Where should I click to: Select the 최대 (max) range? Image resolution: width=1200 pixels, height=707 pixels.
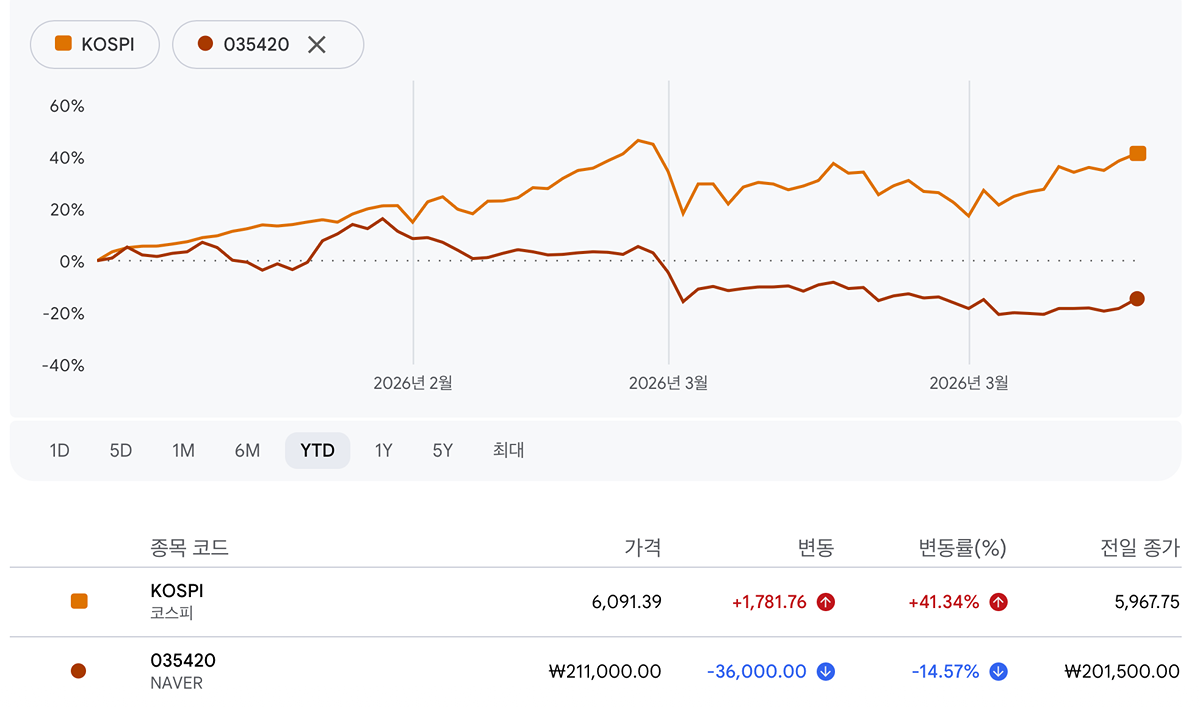coord(508,451)
